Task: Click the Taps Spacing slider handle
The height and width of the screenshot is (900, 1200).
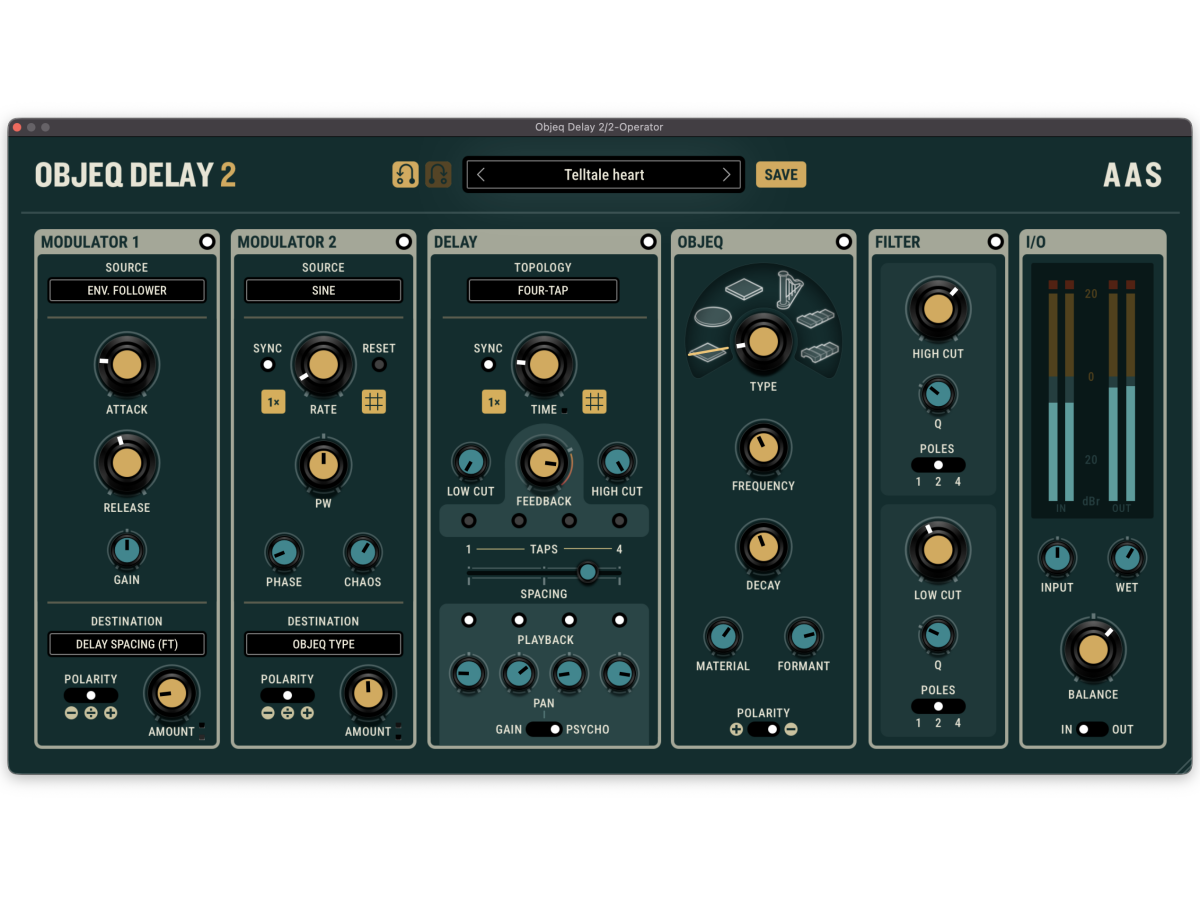Action: click(x=588, y=572)
